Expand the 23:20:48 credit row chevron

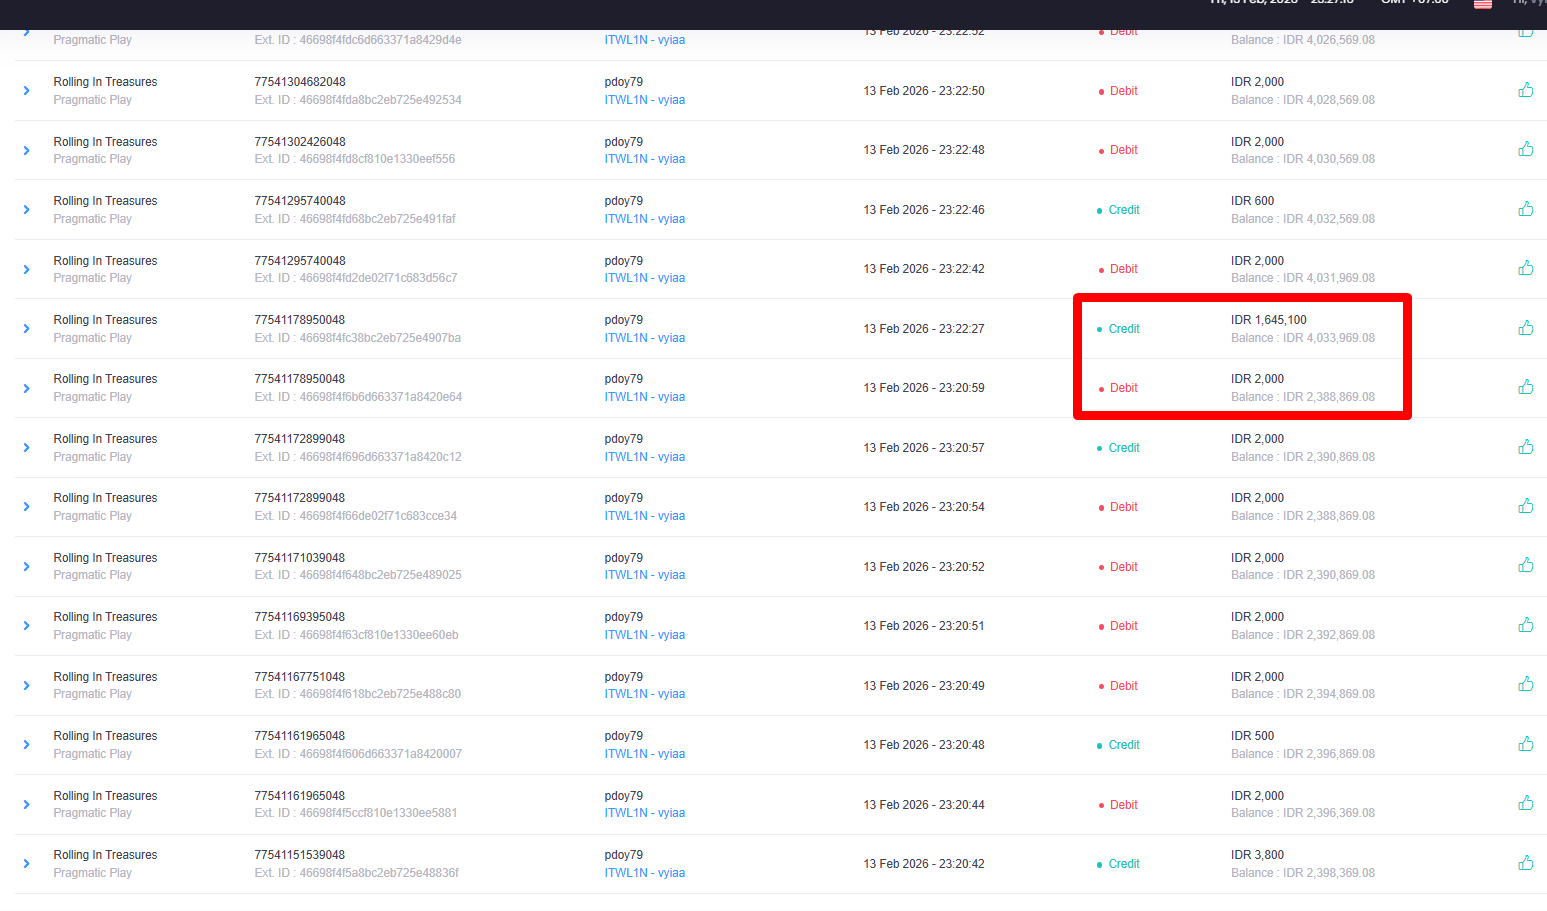tap(26, 745)
